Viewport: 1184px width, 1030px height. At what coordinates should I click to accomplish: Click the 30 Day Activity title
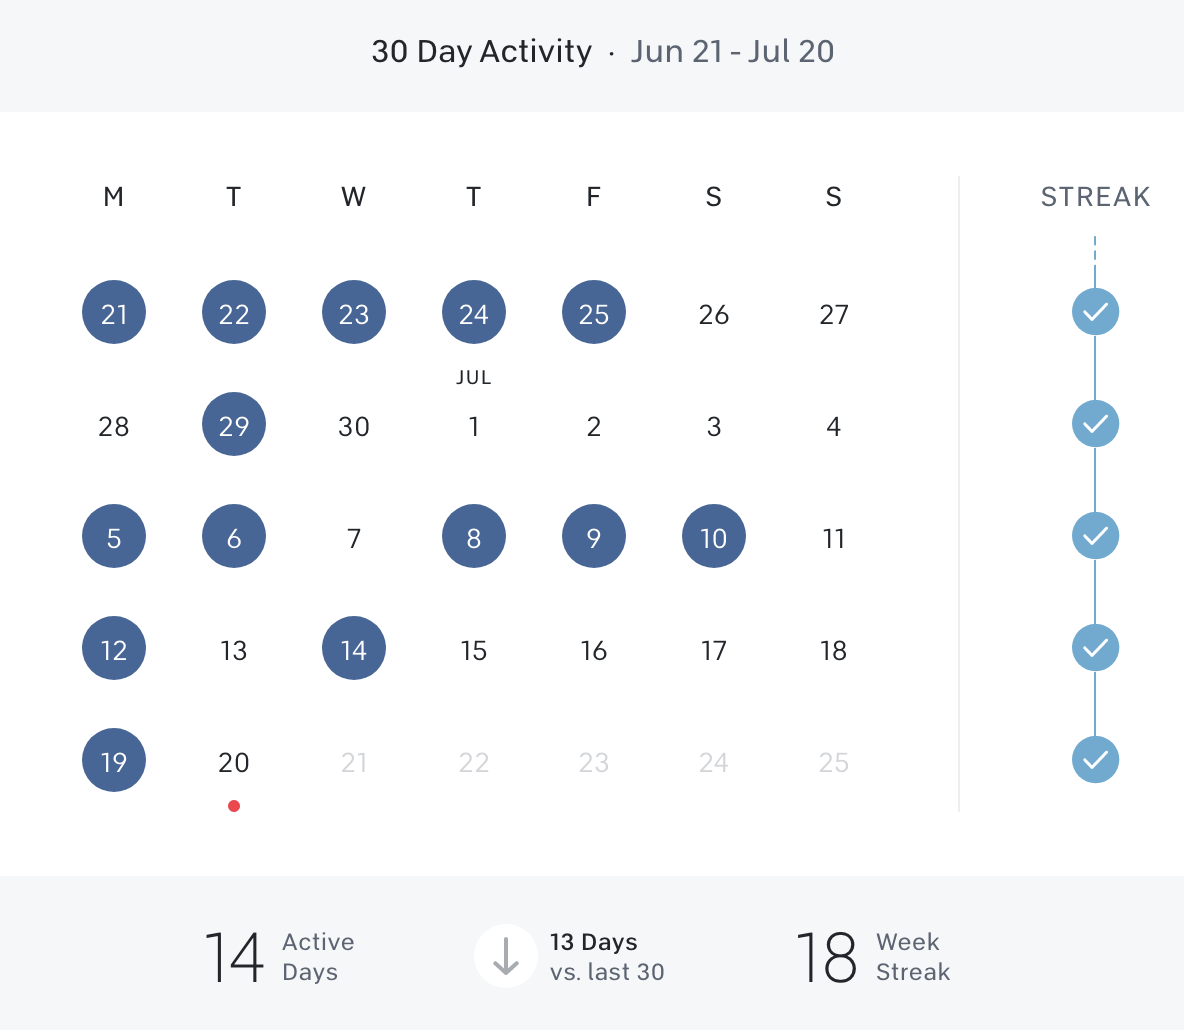(x=481, y=52)
